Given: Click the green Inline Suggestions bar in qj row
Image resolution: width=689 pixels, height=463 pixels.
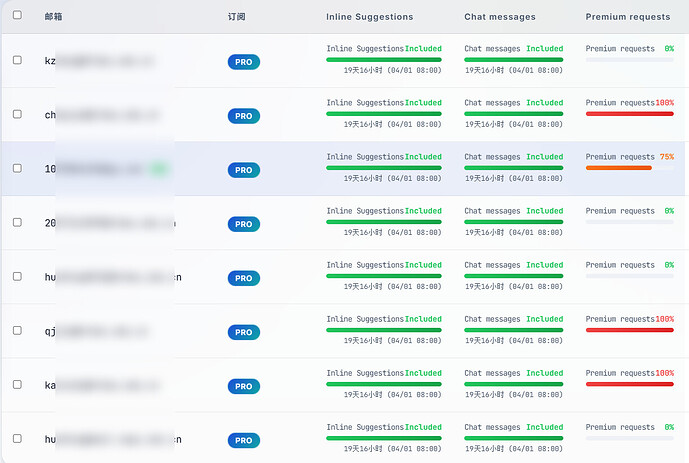Looking at the screenshot, I should pyautogui.click(x=384, y=330).
